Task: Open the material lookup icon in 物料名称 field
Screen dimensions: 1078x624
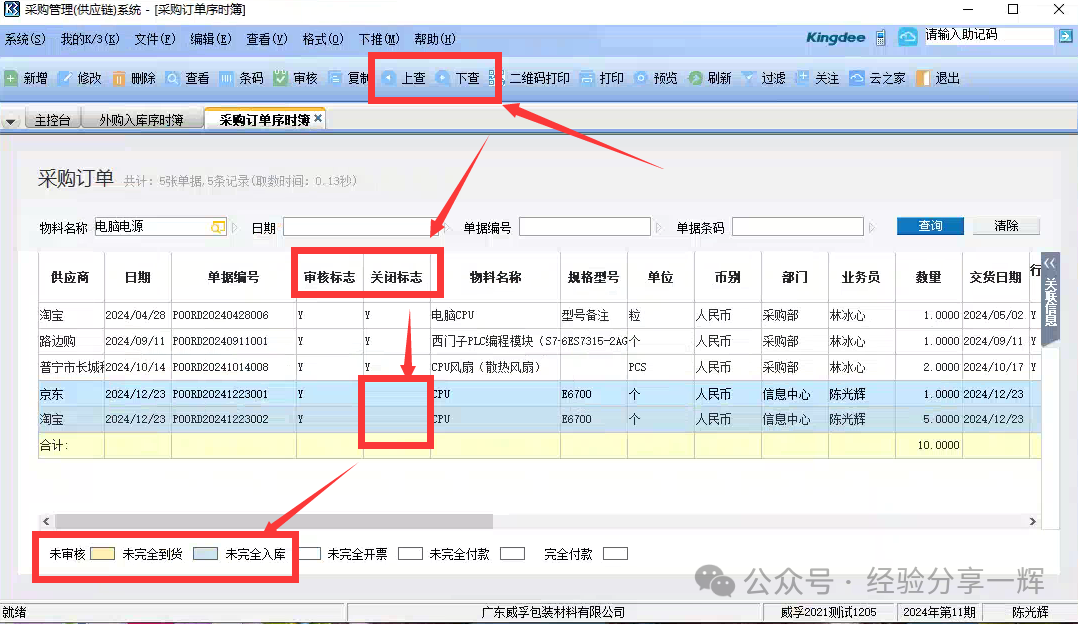Action: click(218, 228)
